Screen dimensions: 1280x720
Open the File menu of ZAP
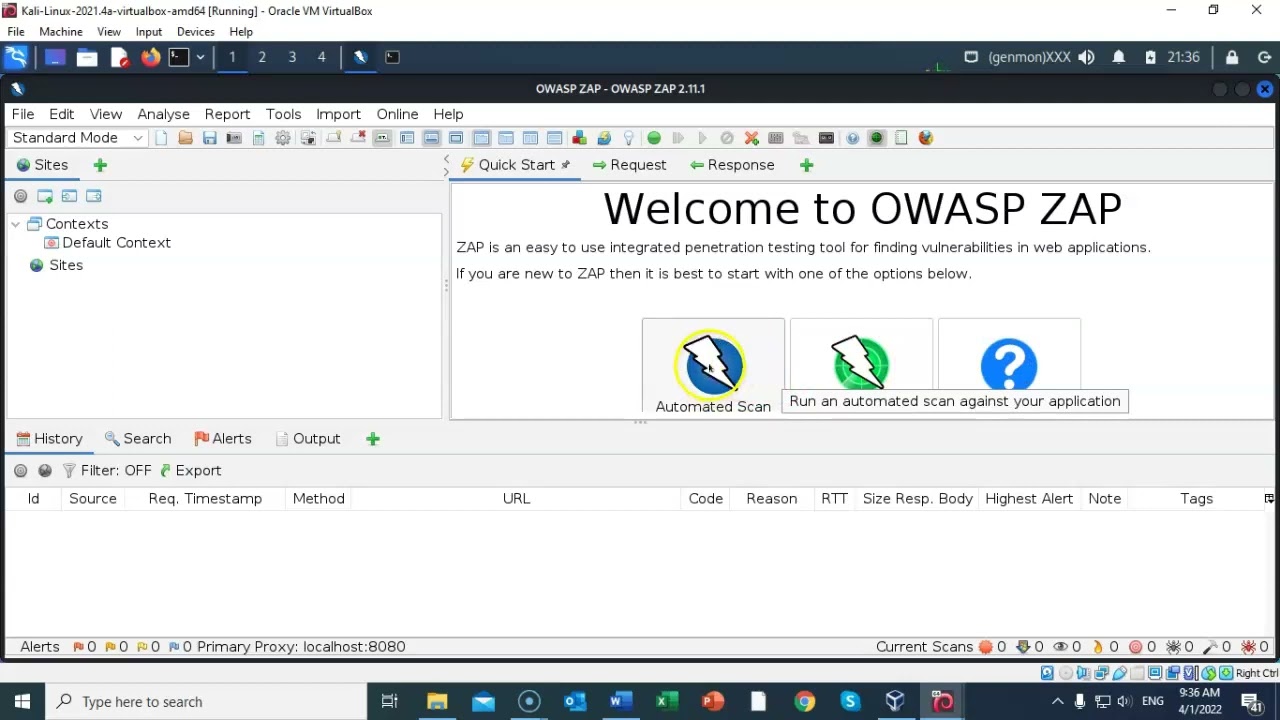23,114
